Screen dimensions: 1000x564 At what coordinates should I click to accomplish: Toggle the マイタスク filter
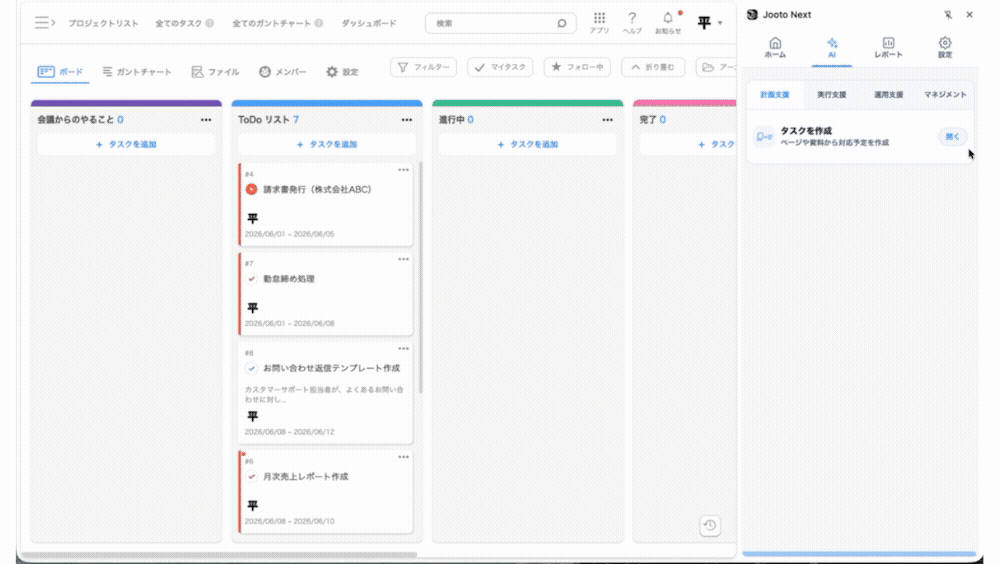coord(500,67)
